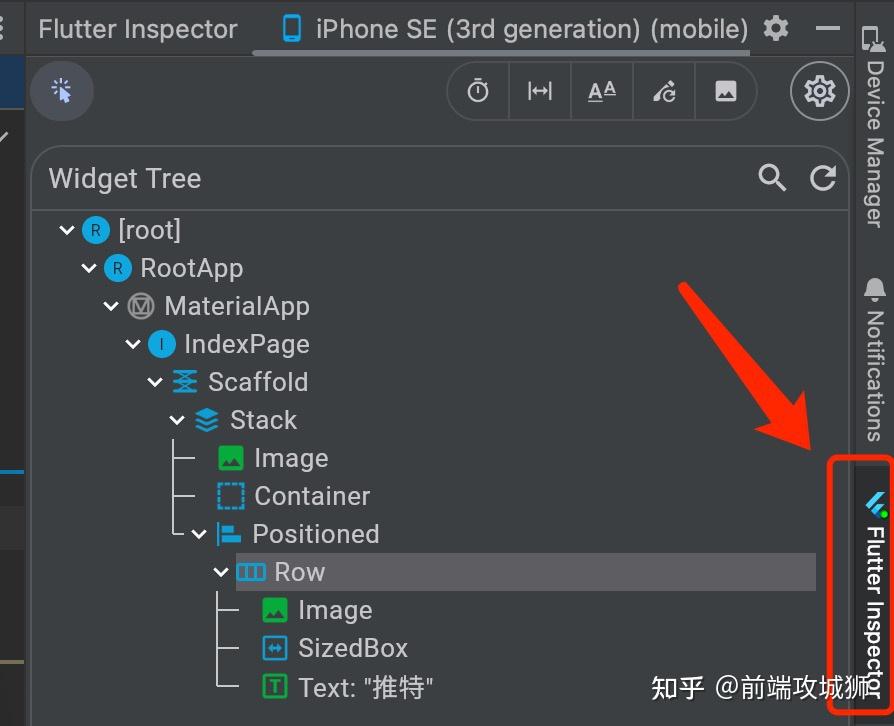
Task: Collapse the MaterialApp node
Action: coord(111,305)
